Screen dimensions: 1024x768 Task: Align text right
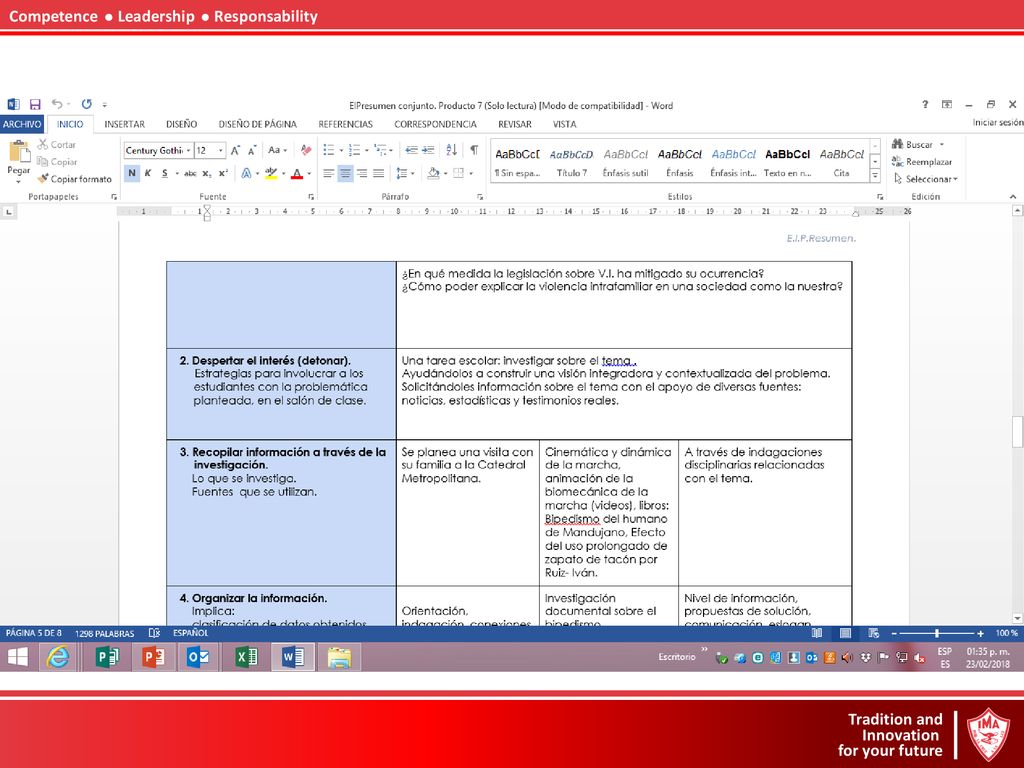pos(362,173)
